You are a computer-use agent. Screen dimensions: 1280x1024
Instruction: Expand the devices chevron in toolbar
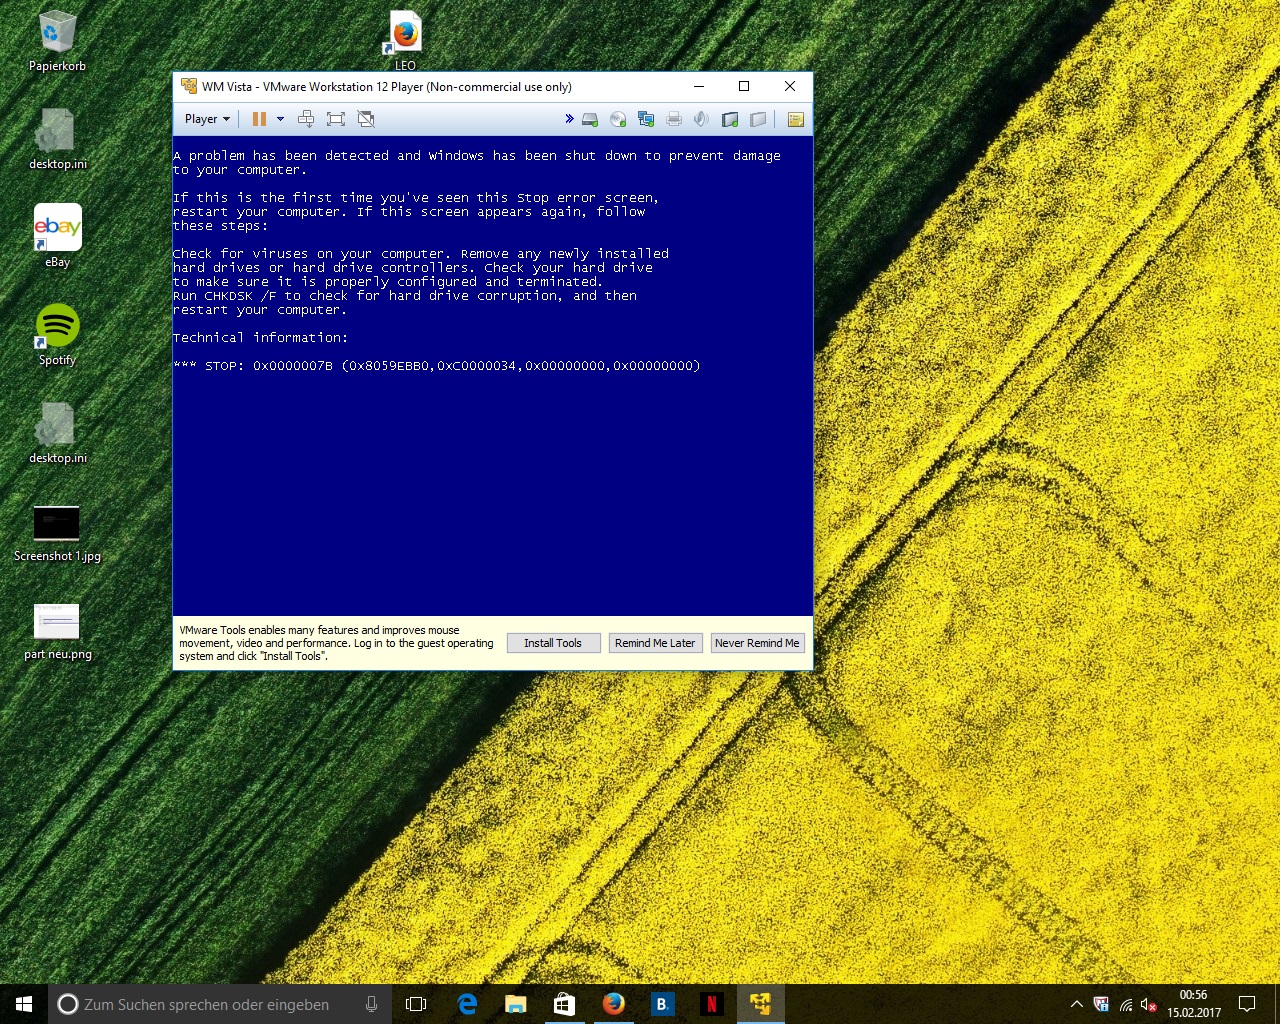(x=569, y=119)
